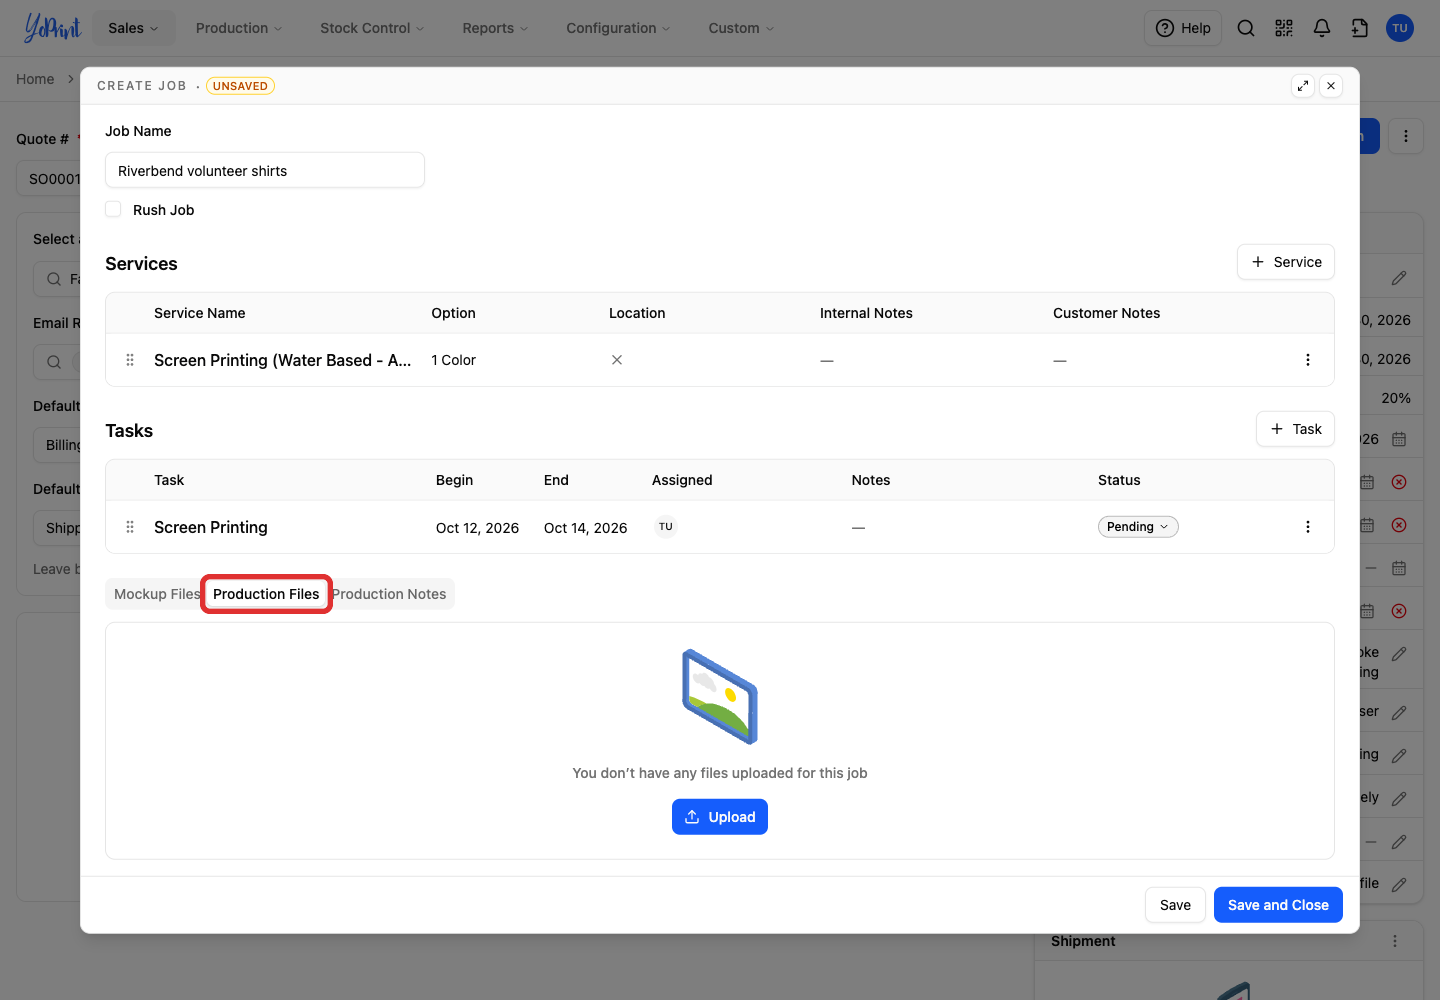Image resolution: width=1440 pixels, height=1000 pixels.
Task: Click the Home breadcrumb link
Action: pyautogui.click(x=35, y=79)
